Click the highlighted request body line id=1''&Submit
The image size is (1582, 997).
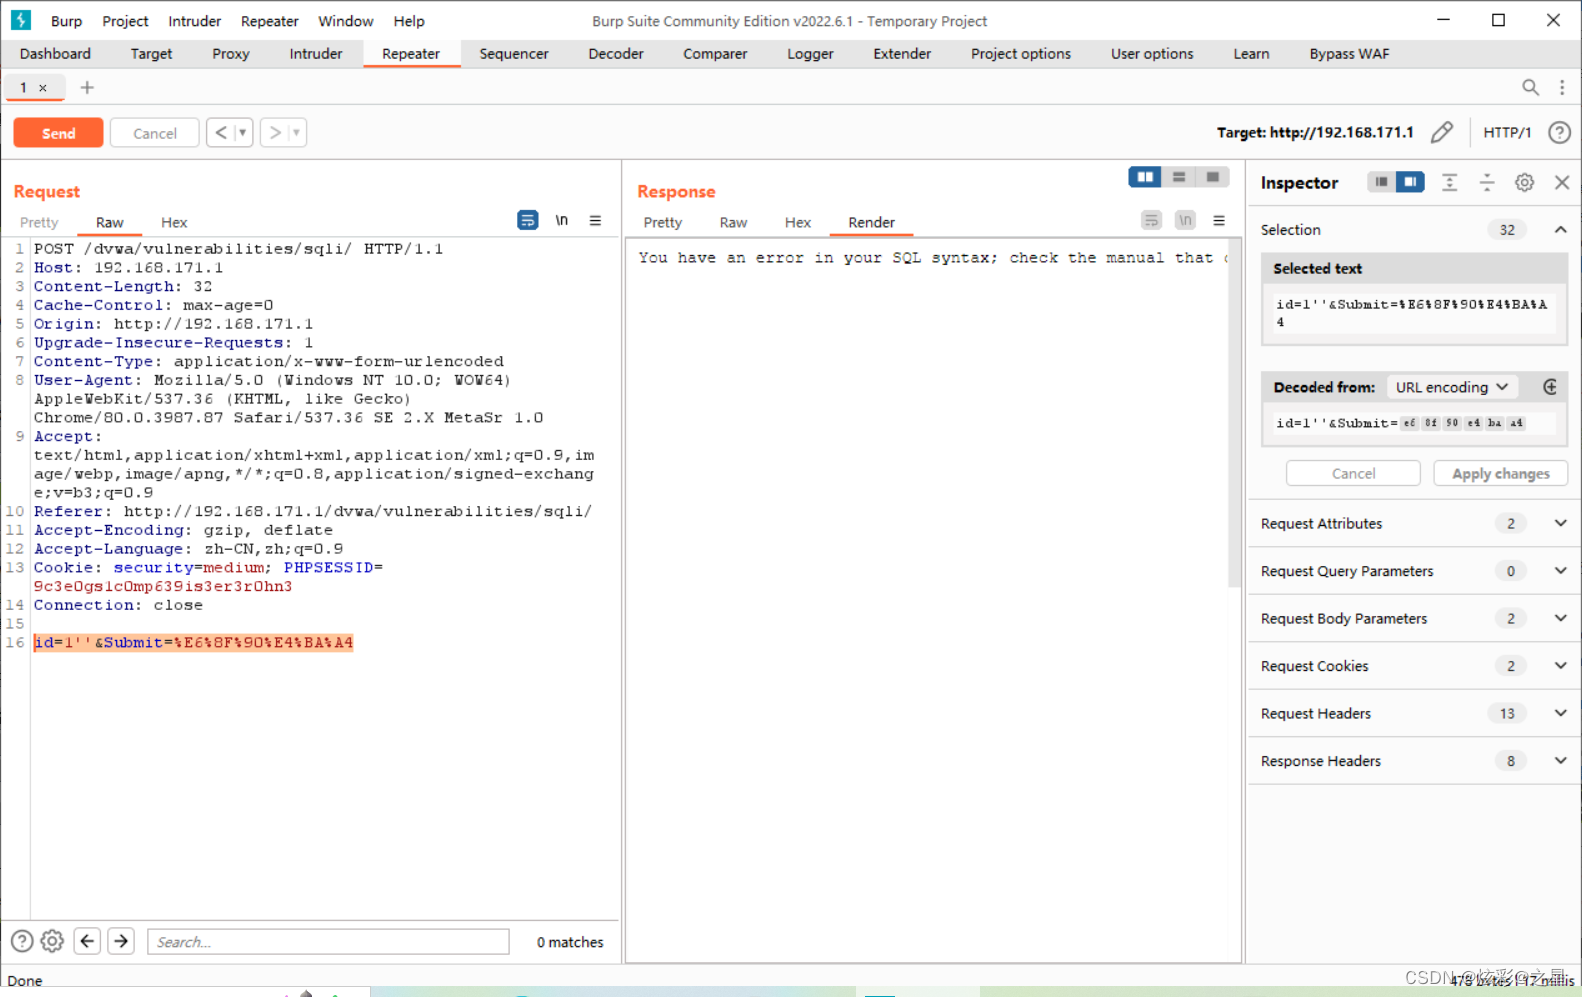coord(193,642)
